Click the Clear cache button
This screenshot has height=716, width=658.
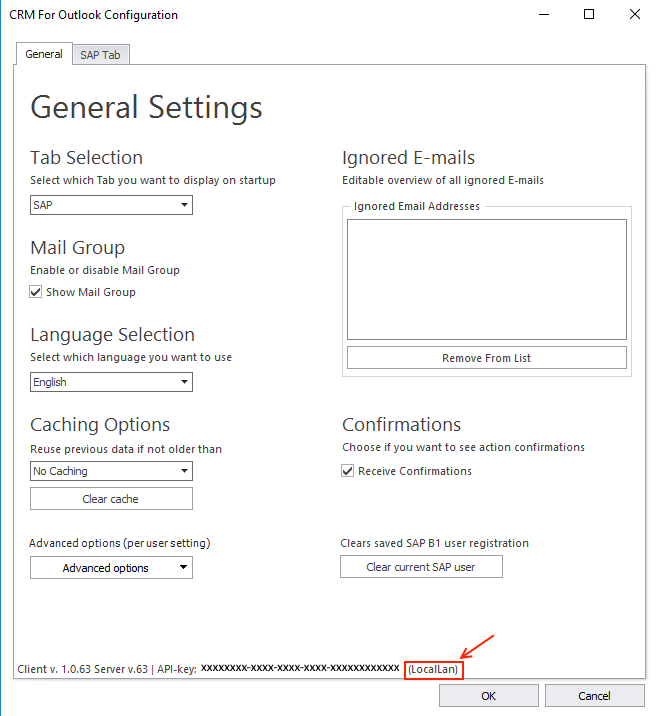(111, 499)
